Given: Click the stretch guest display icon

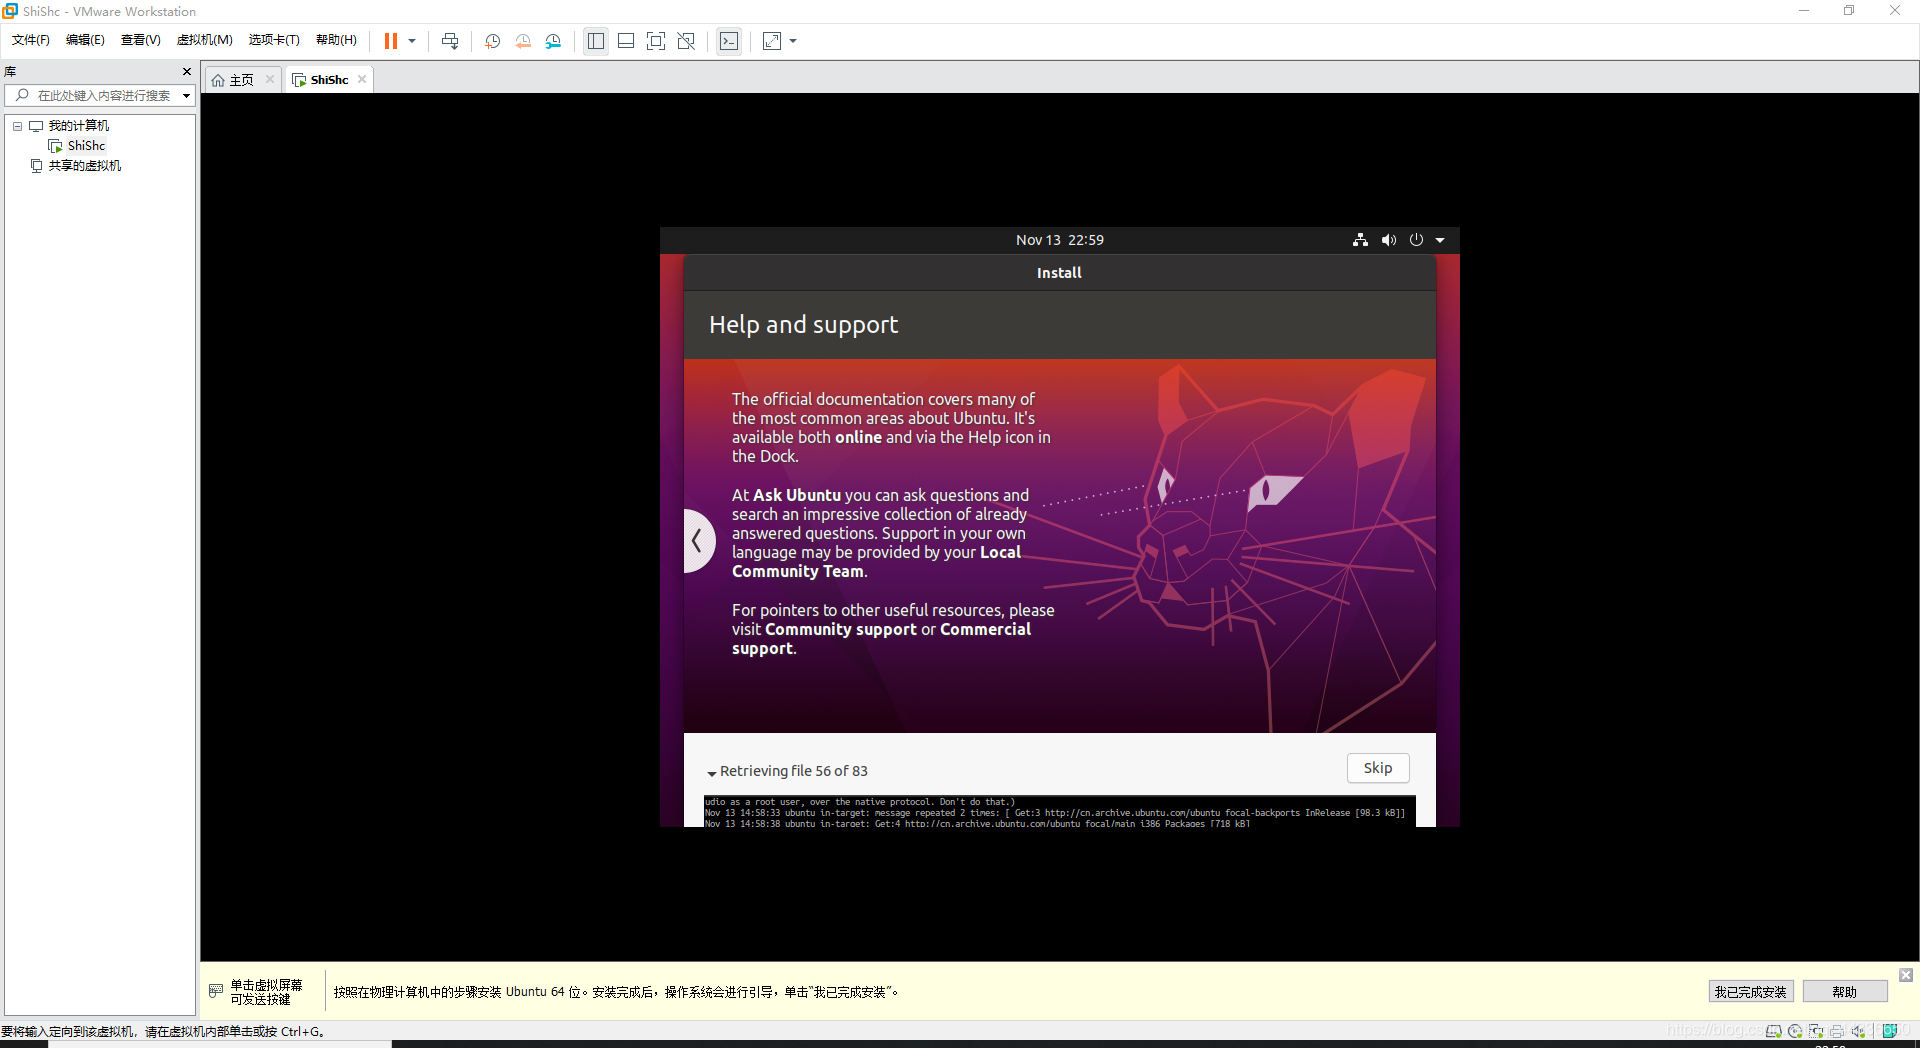Looking at the screenshot, I should click(x=772, y=41).
